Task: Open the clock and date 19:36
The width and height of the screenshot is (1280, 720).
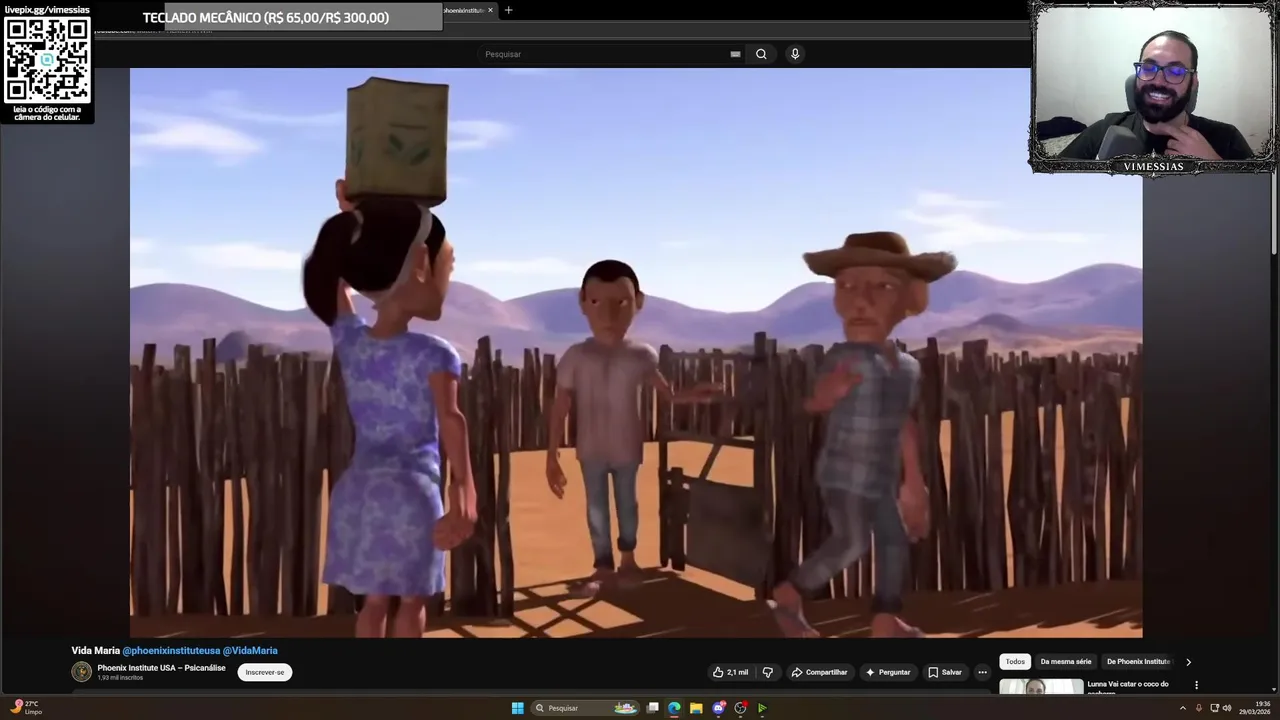Action: 1255,708
